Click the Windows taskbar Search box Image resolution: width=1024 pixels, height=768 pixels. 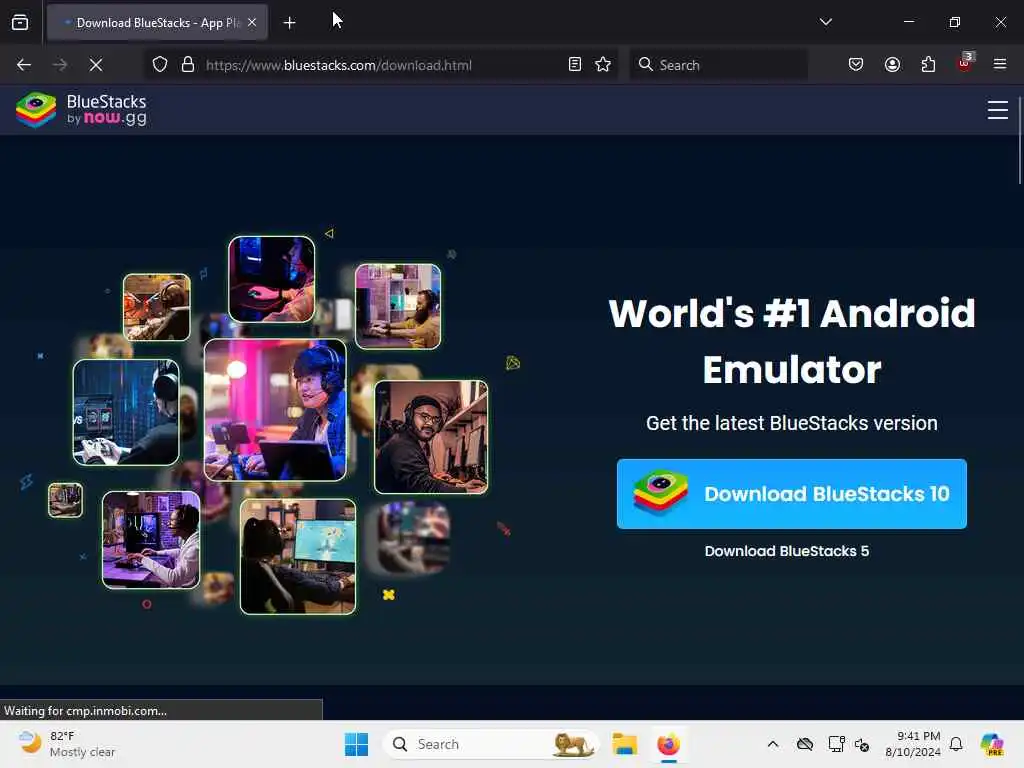point(491,744)
